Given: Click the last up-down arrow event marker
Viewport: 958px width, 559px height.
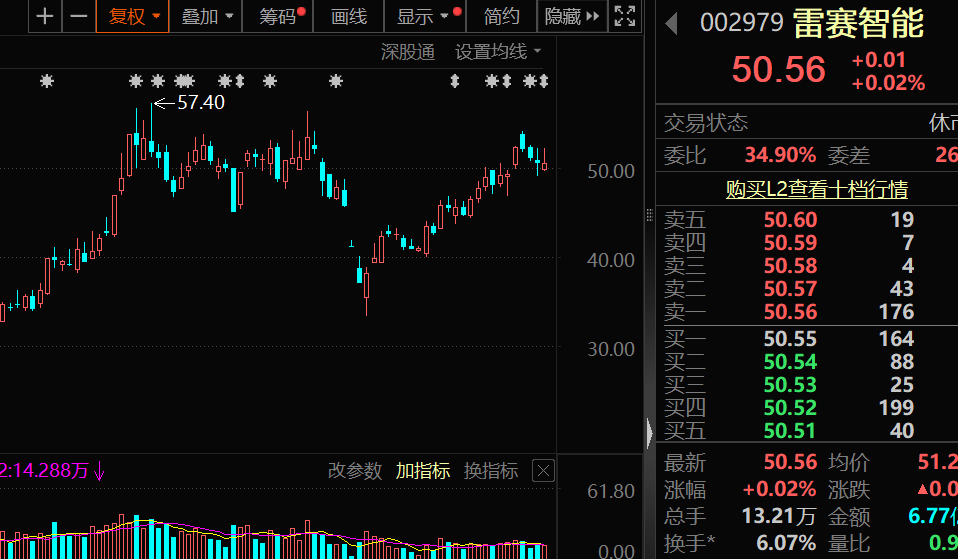Looking at the screenshot, I should [x=544, y=81].
